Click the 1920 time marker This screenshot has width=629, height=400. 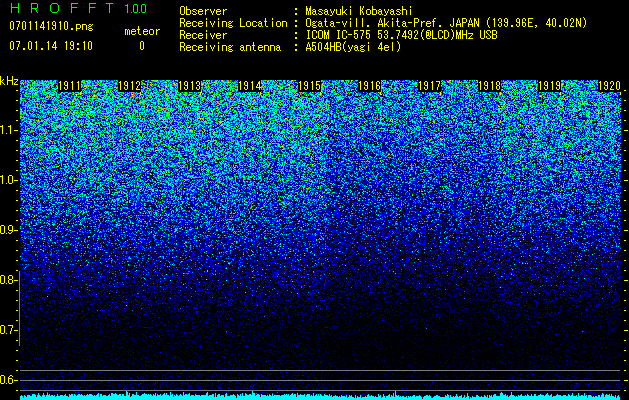pyautogui.click(x=609, y=86)
